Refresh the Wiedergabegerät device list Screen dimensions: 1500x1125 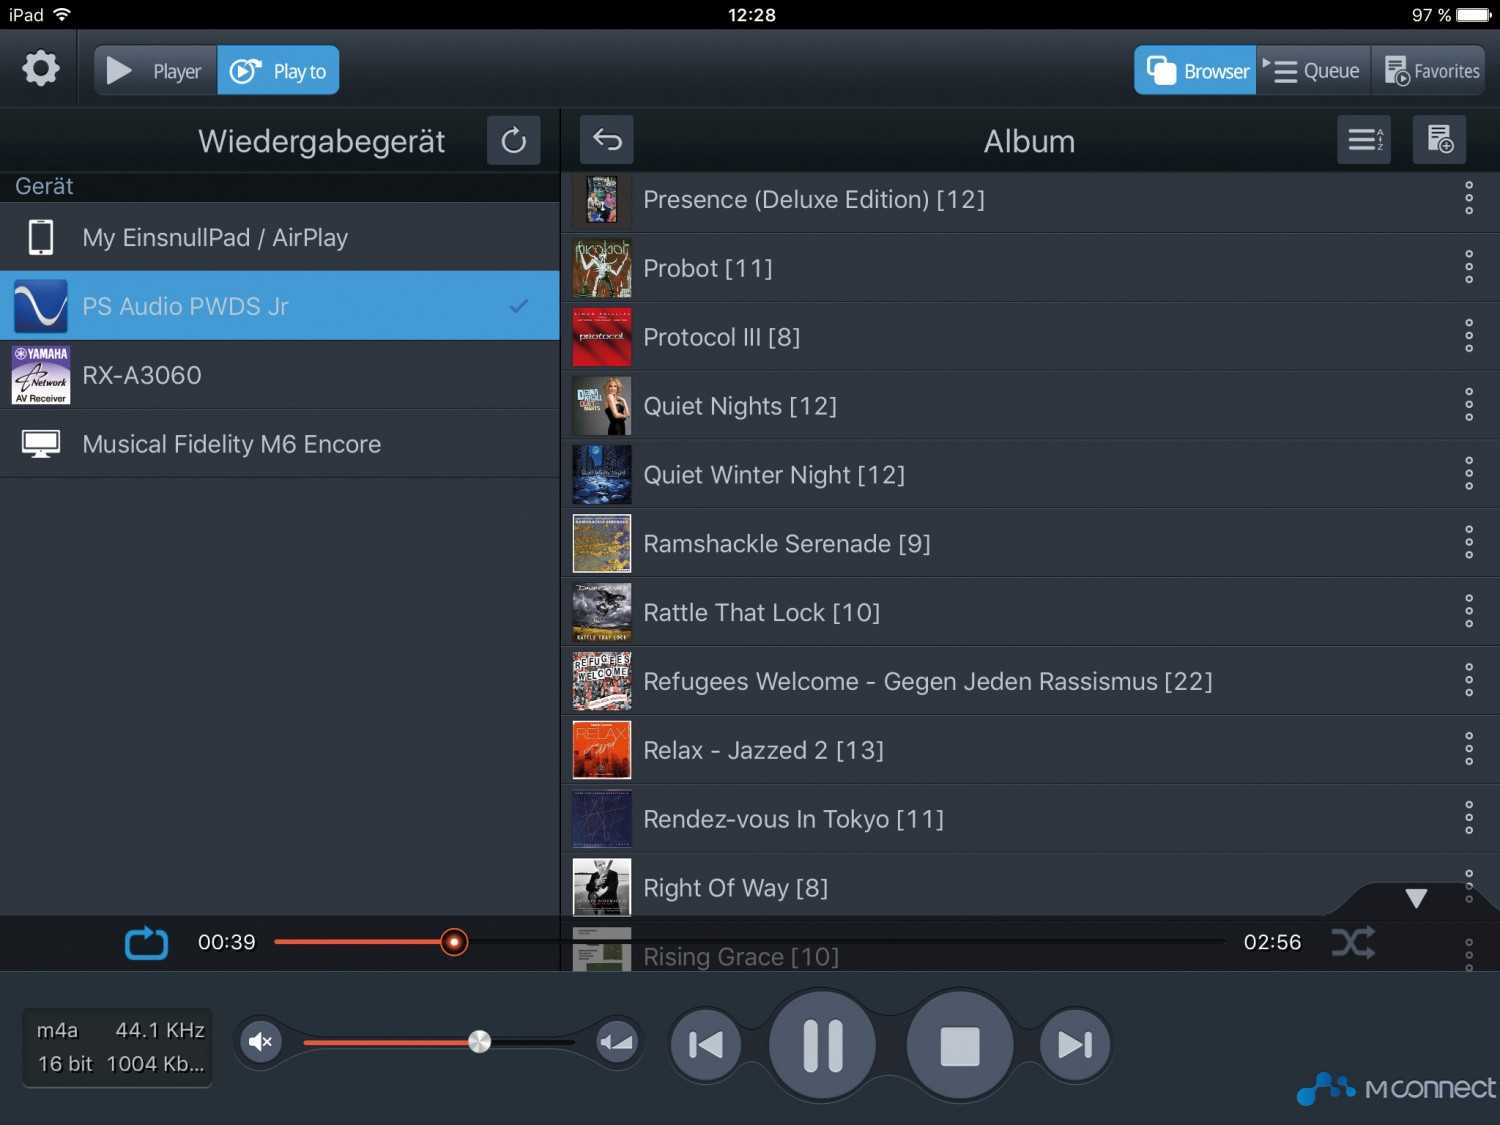click(x=514, y=140)
